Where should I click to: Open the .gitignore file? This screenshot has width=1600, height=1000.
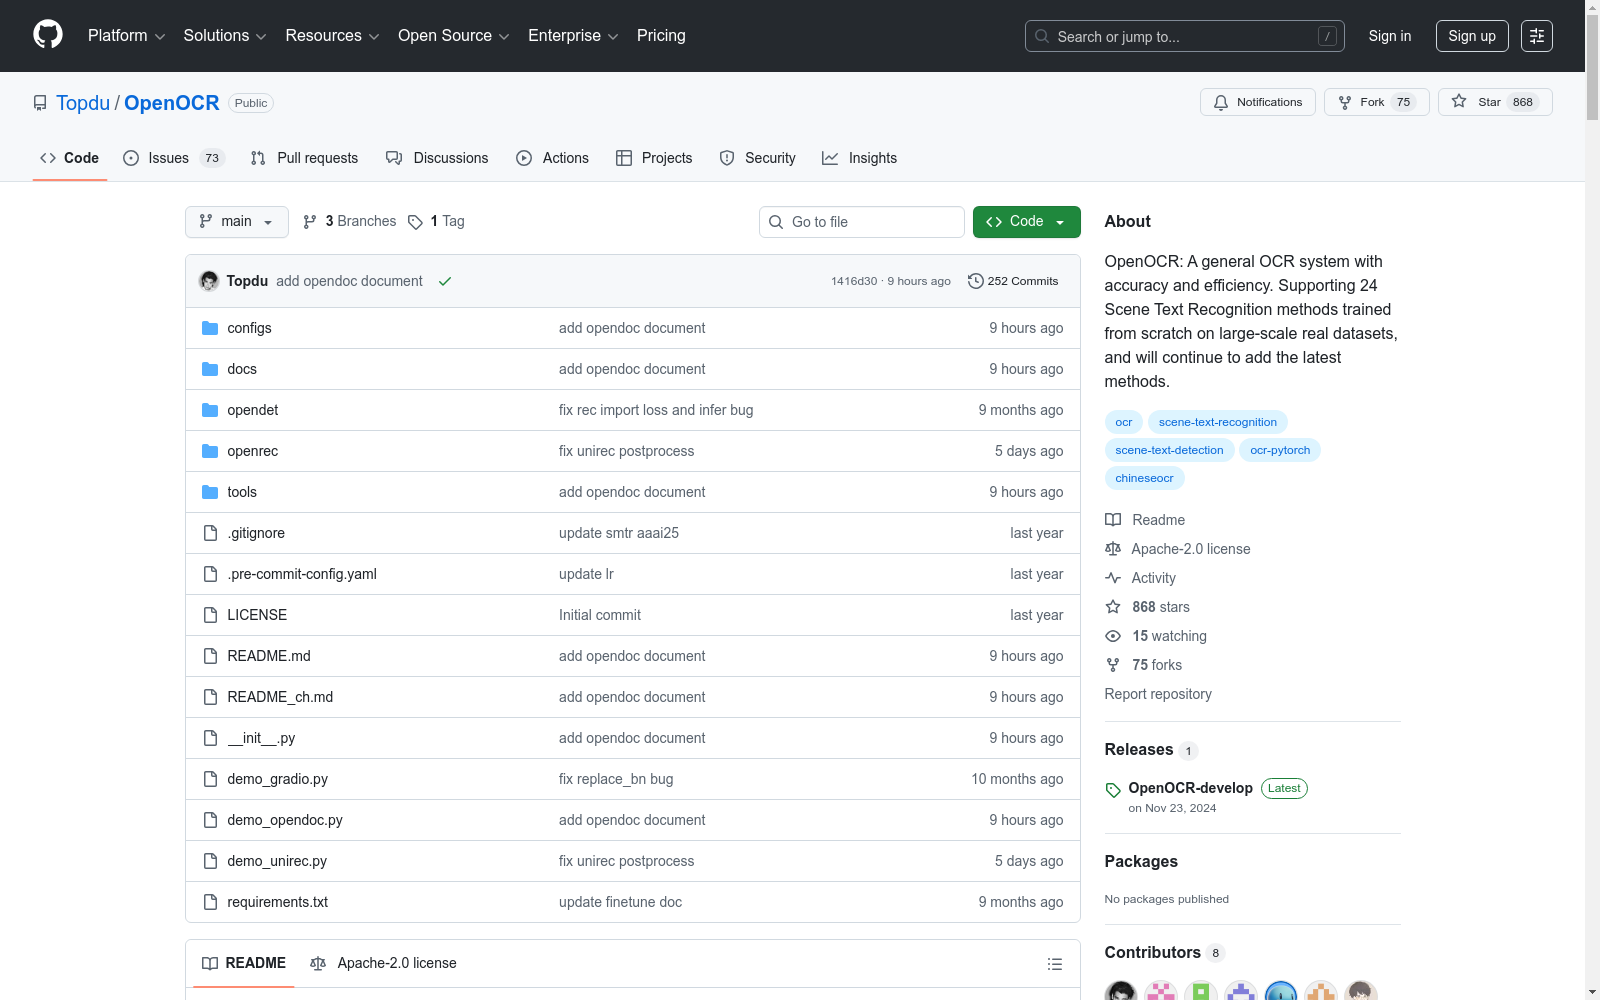pyautogui.click(x=256, y=533)
